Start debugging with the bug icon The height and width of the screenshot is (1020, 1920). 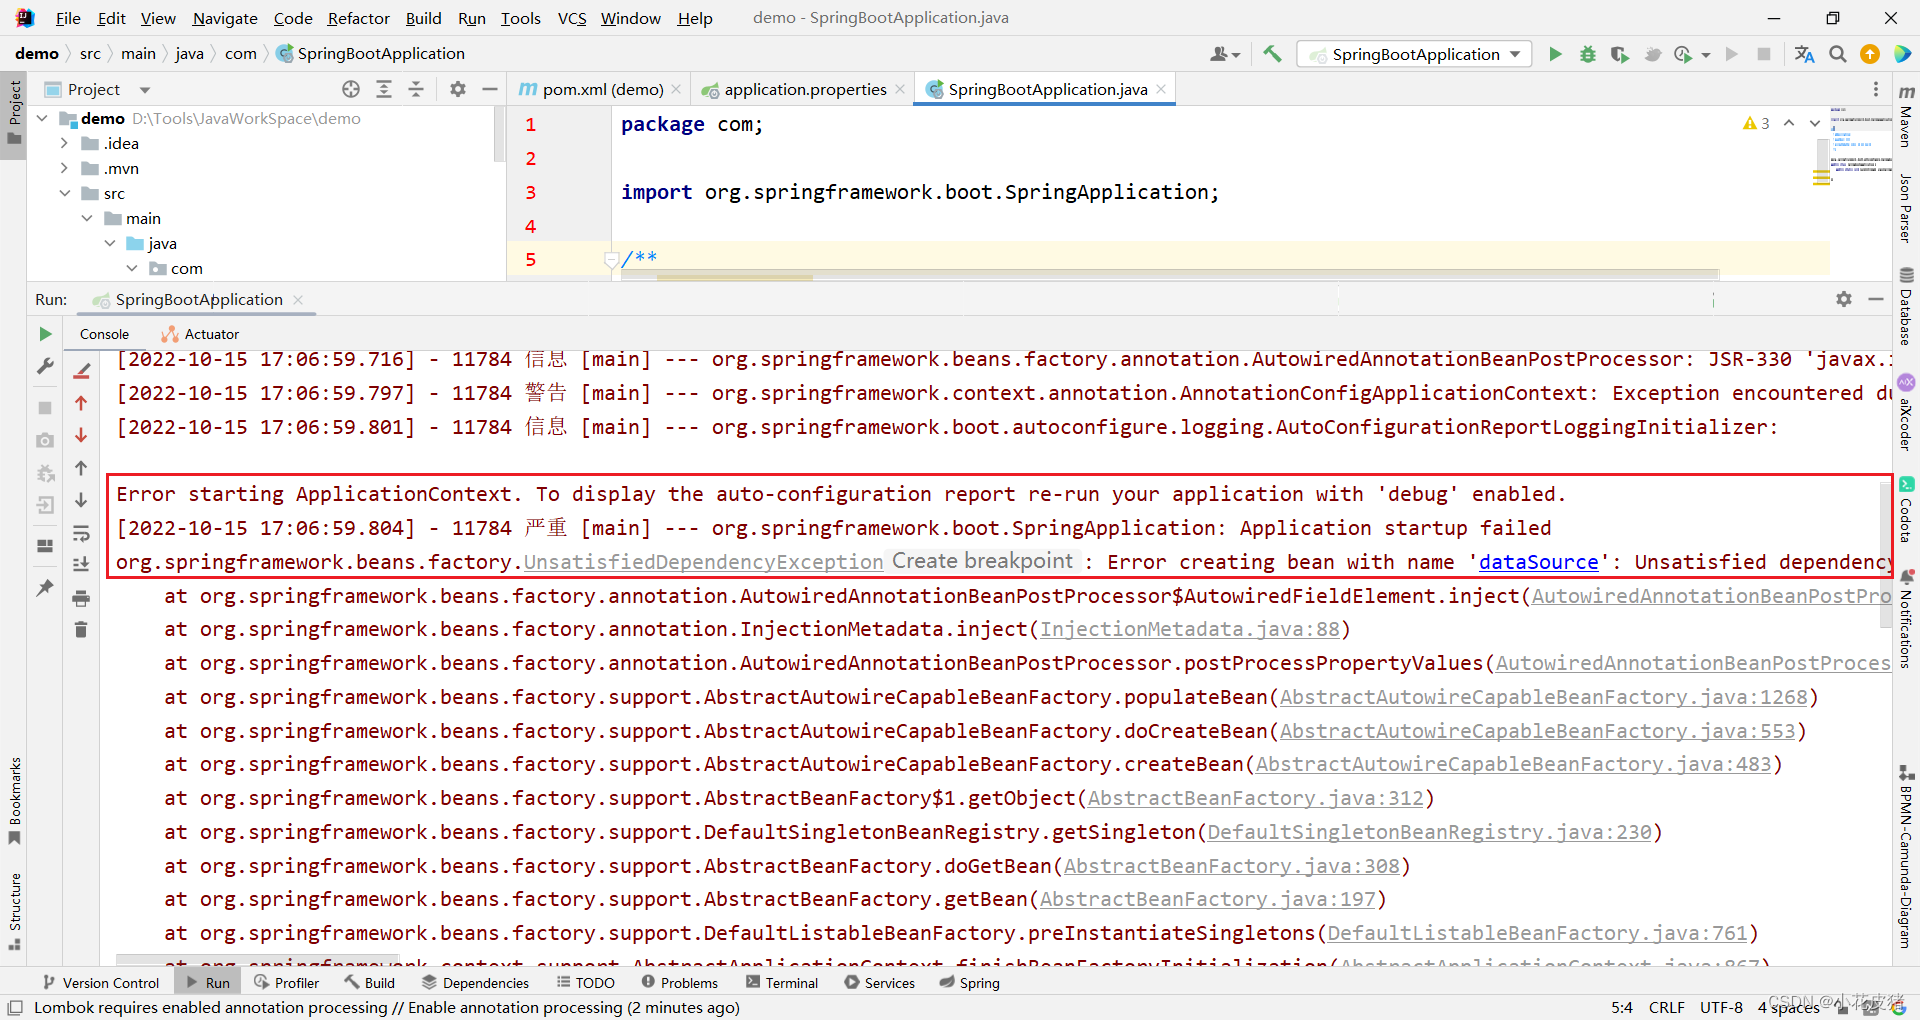click(x=1587, y=54)
